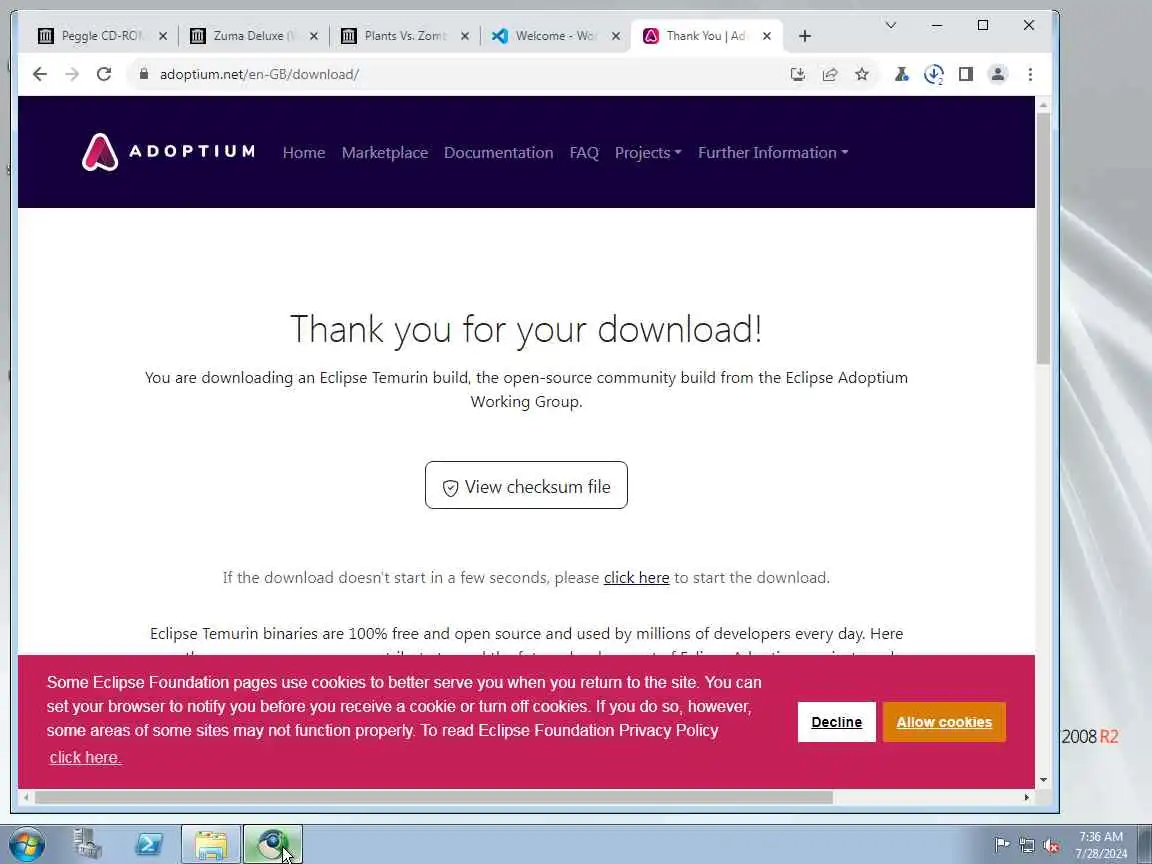This screenshot has width=1152, height=864.
Task: Expand the Further Information dropdown
Action: click(773, 153)
